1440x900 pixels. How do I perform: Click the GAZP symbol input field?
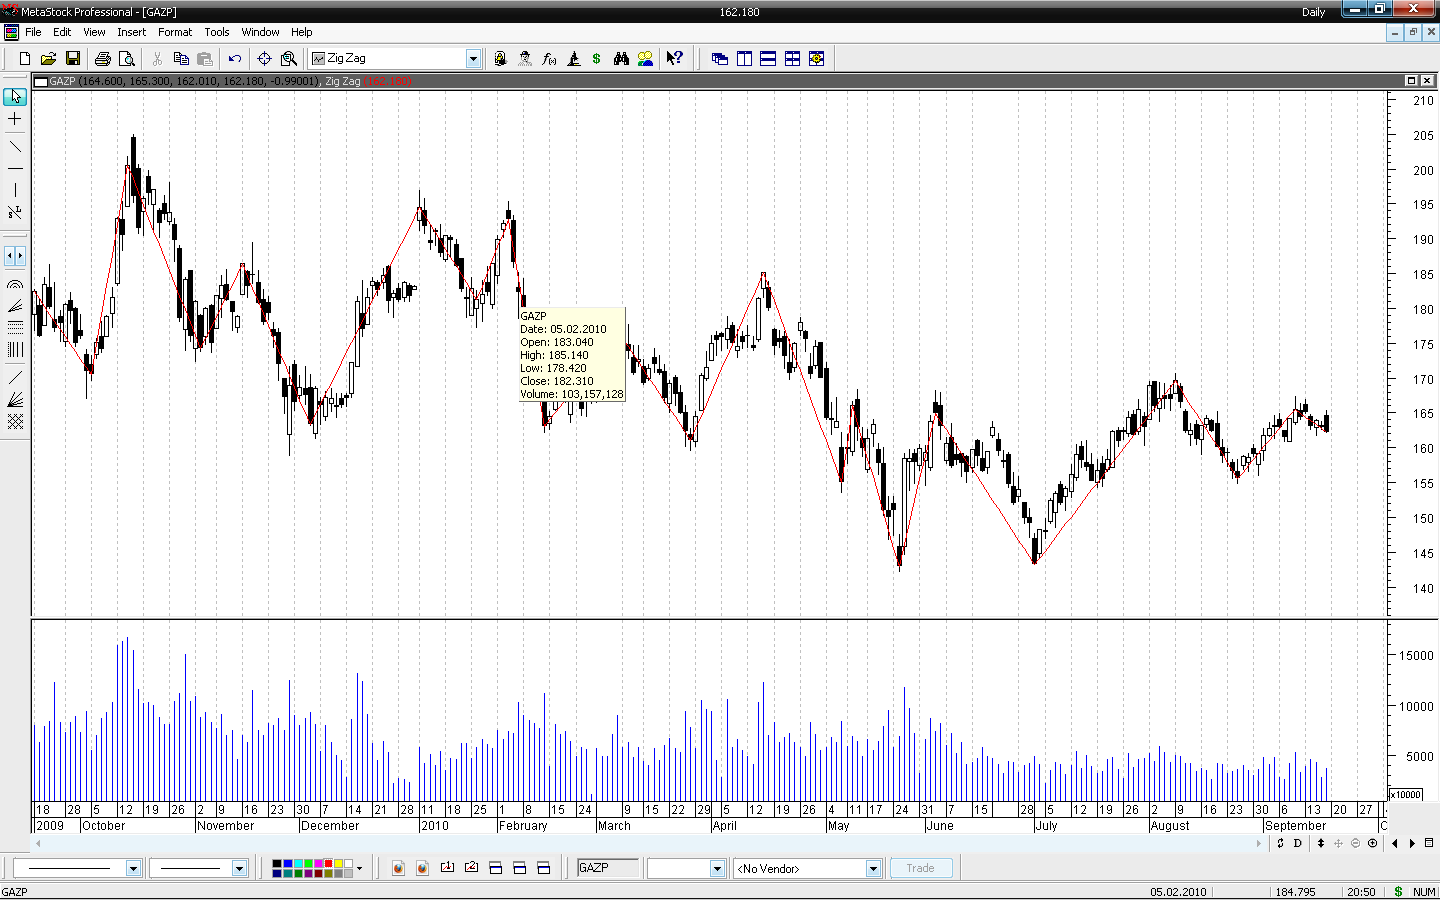tap(608, 868)
